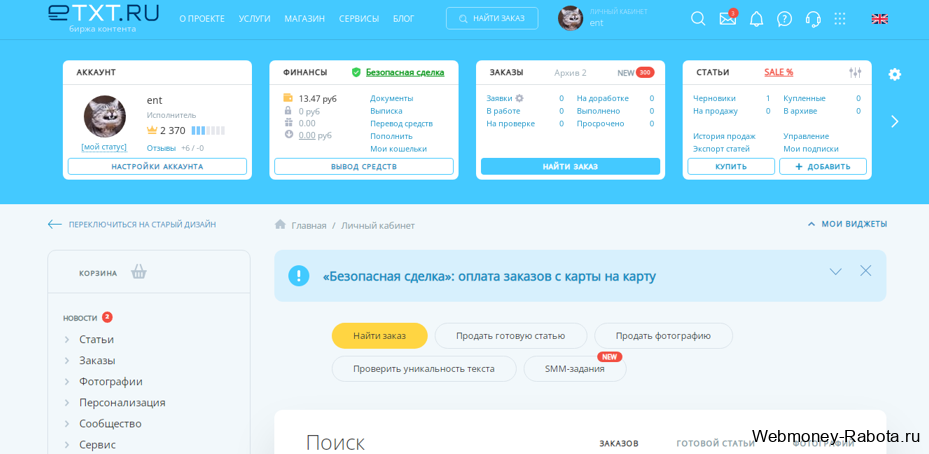929x454 pixels.
Task: Click the gear icon next to Заявки
Action: [520, 98]
